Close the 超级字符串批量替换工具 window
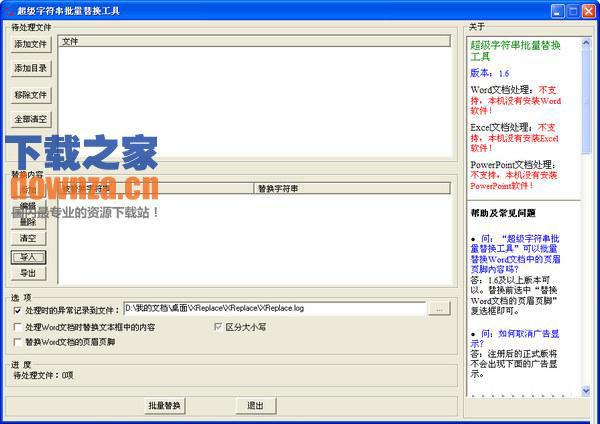The width and height of the screenshot is (600, 424). (589, 11)
